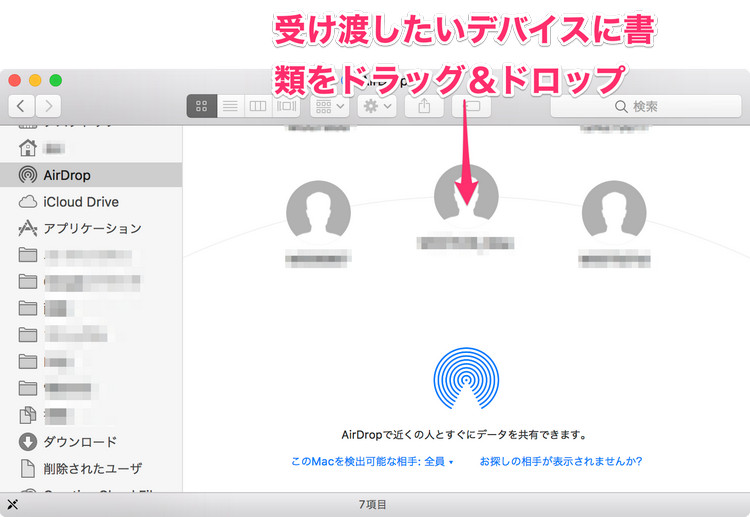Select the right AirDrop contact avatar
Viewport: 750px width, 517px height.
614,213
